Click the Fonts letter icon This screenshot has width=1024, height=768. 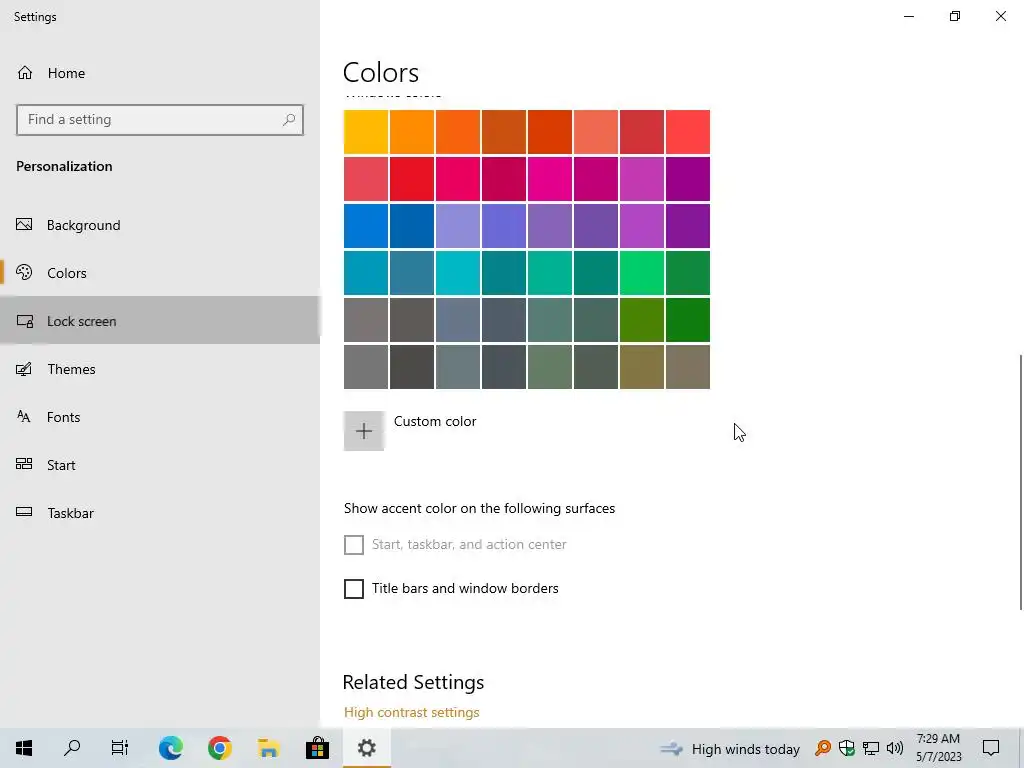[24, 417]
